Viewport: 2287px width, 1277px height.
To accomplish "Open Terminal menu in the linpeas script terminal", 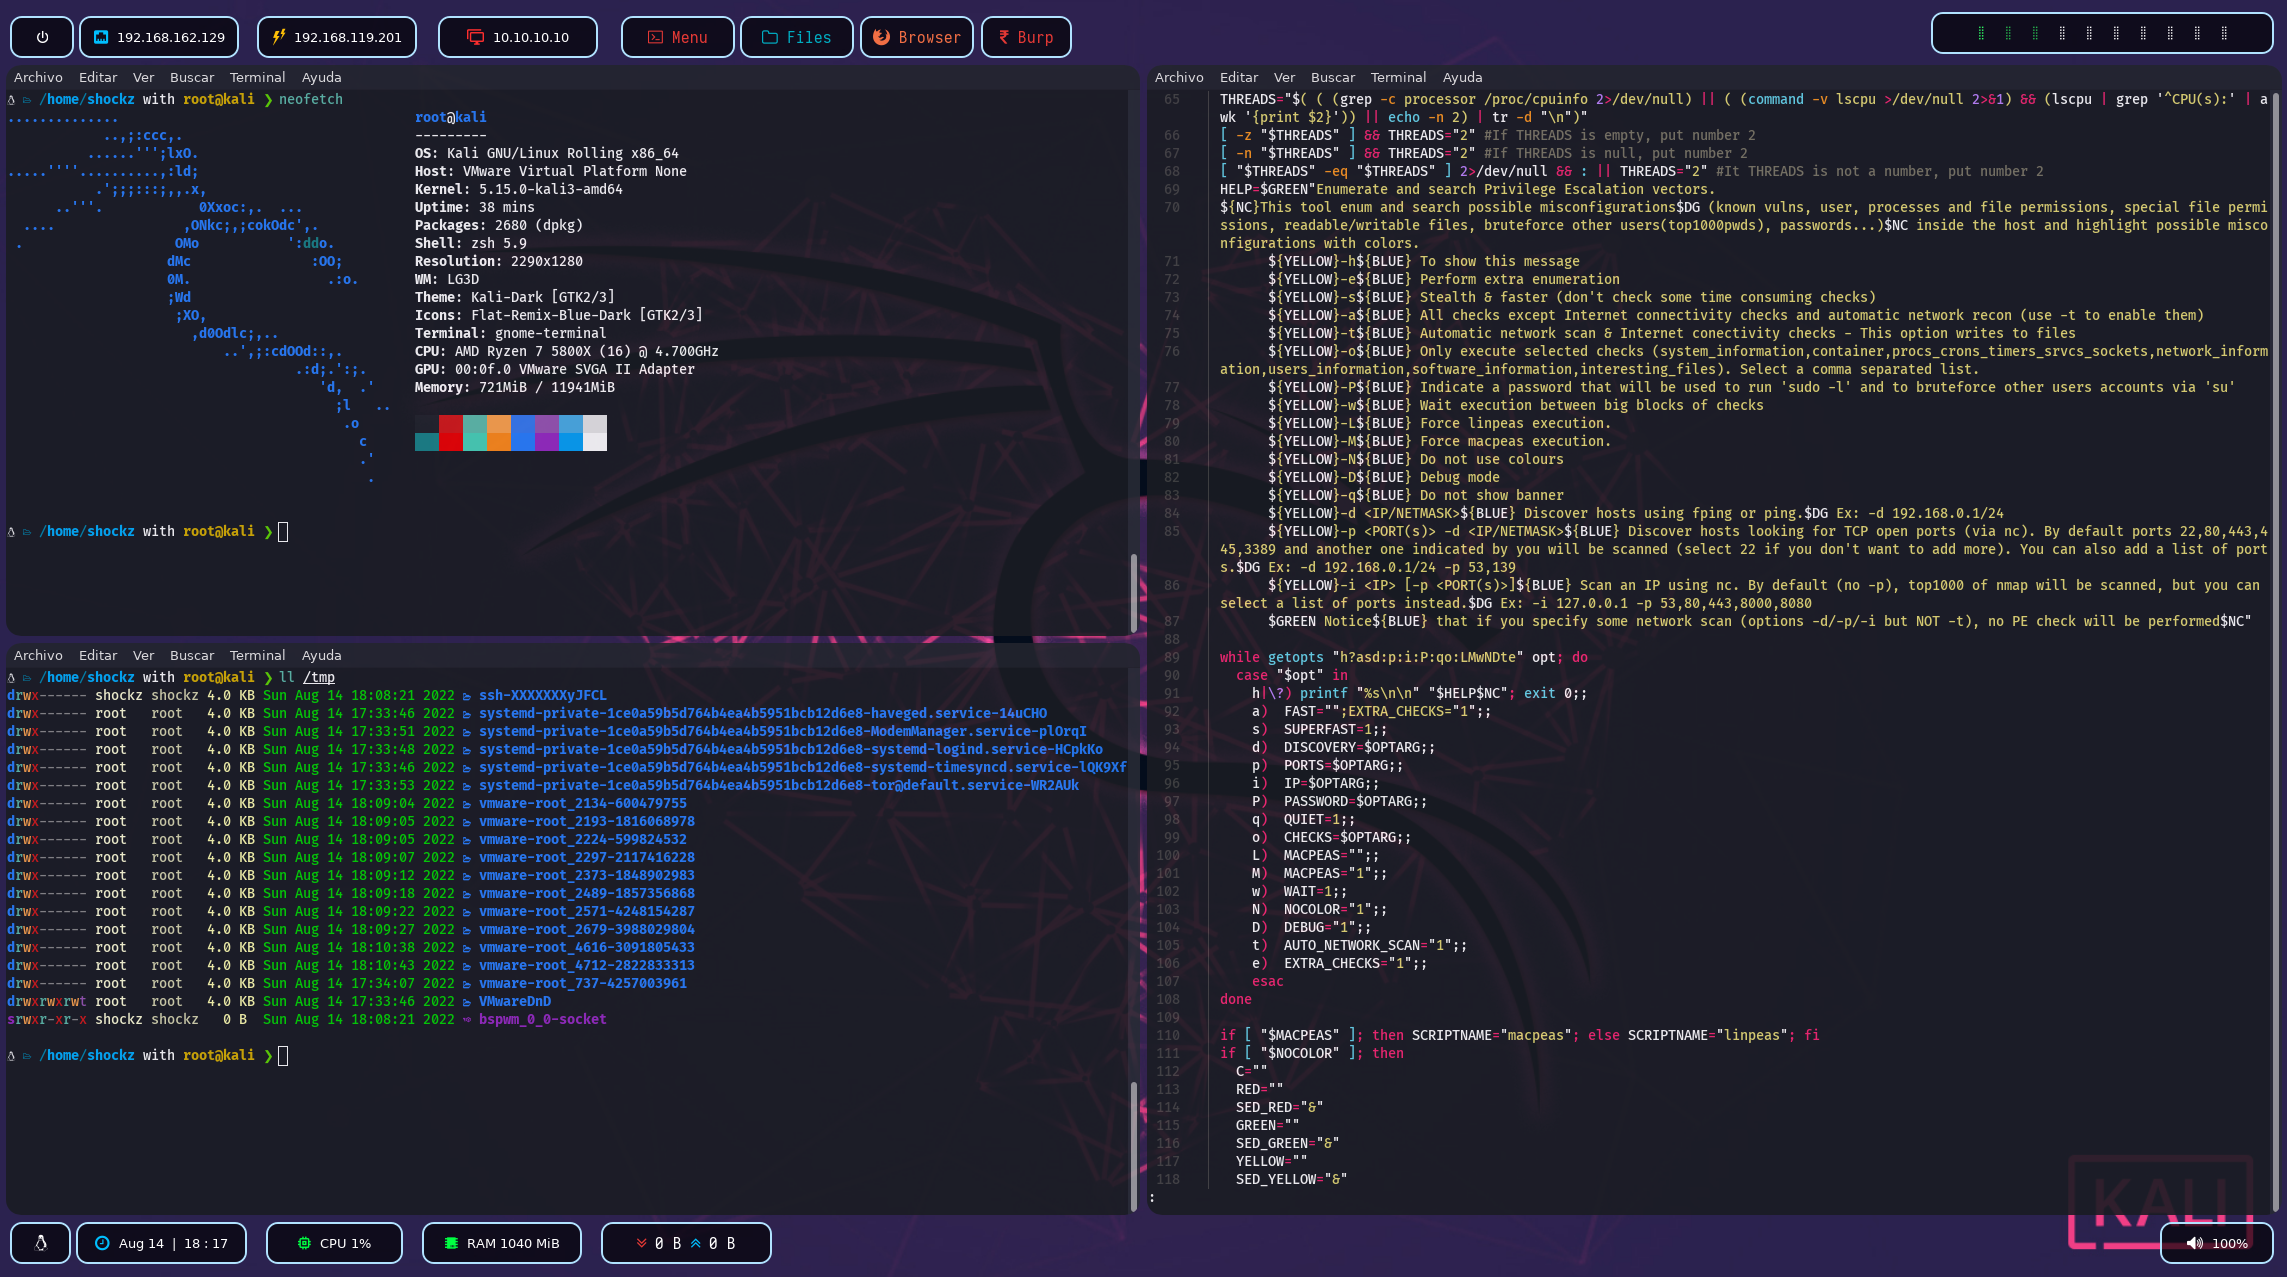I will point(1398,77).
